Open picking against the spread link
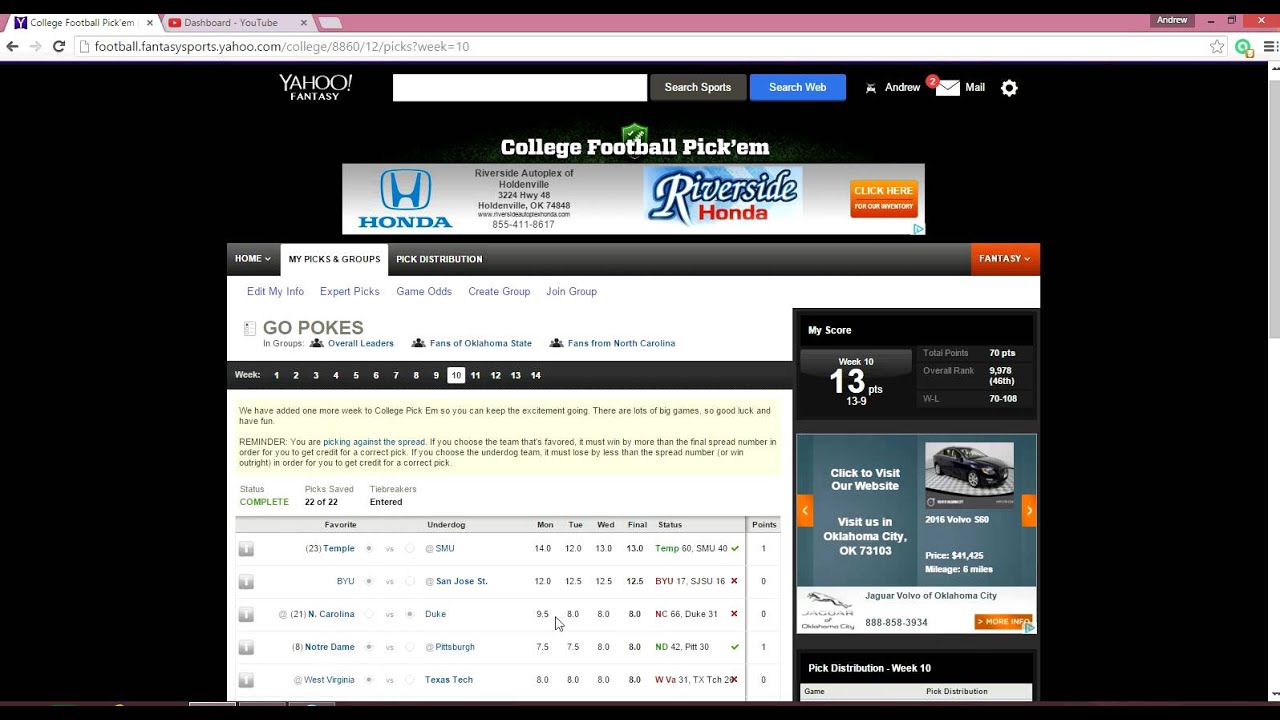This screenshot has width=1280, height=720. (x=374, y=442)
